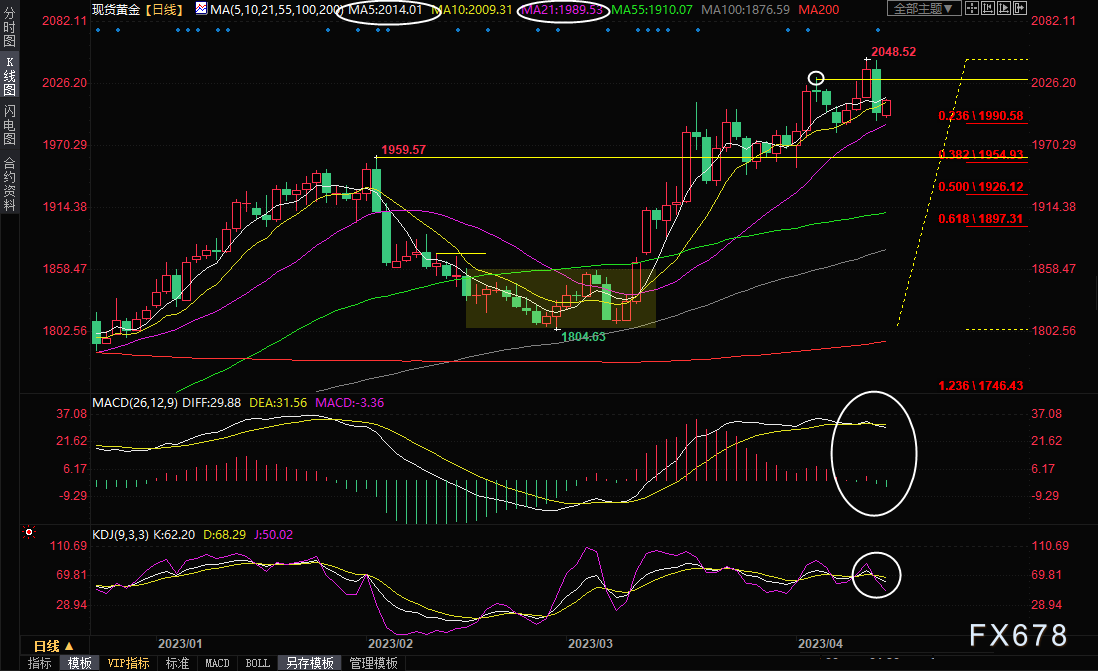Click the J:50.02 value

click(x=273, y=534)
